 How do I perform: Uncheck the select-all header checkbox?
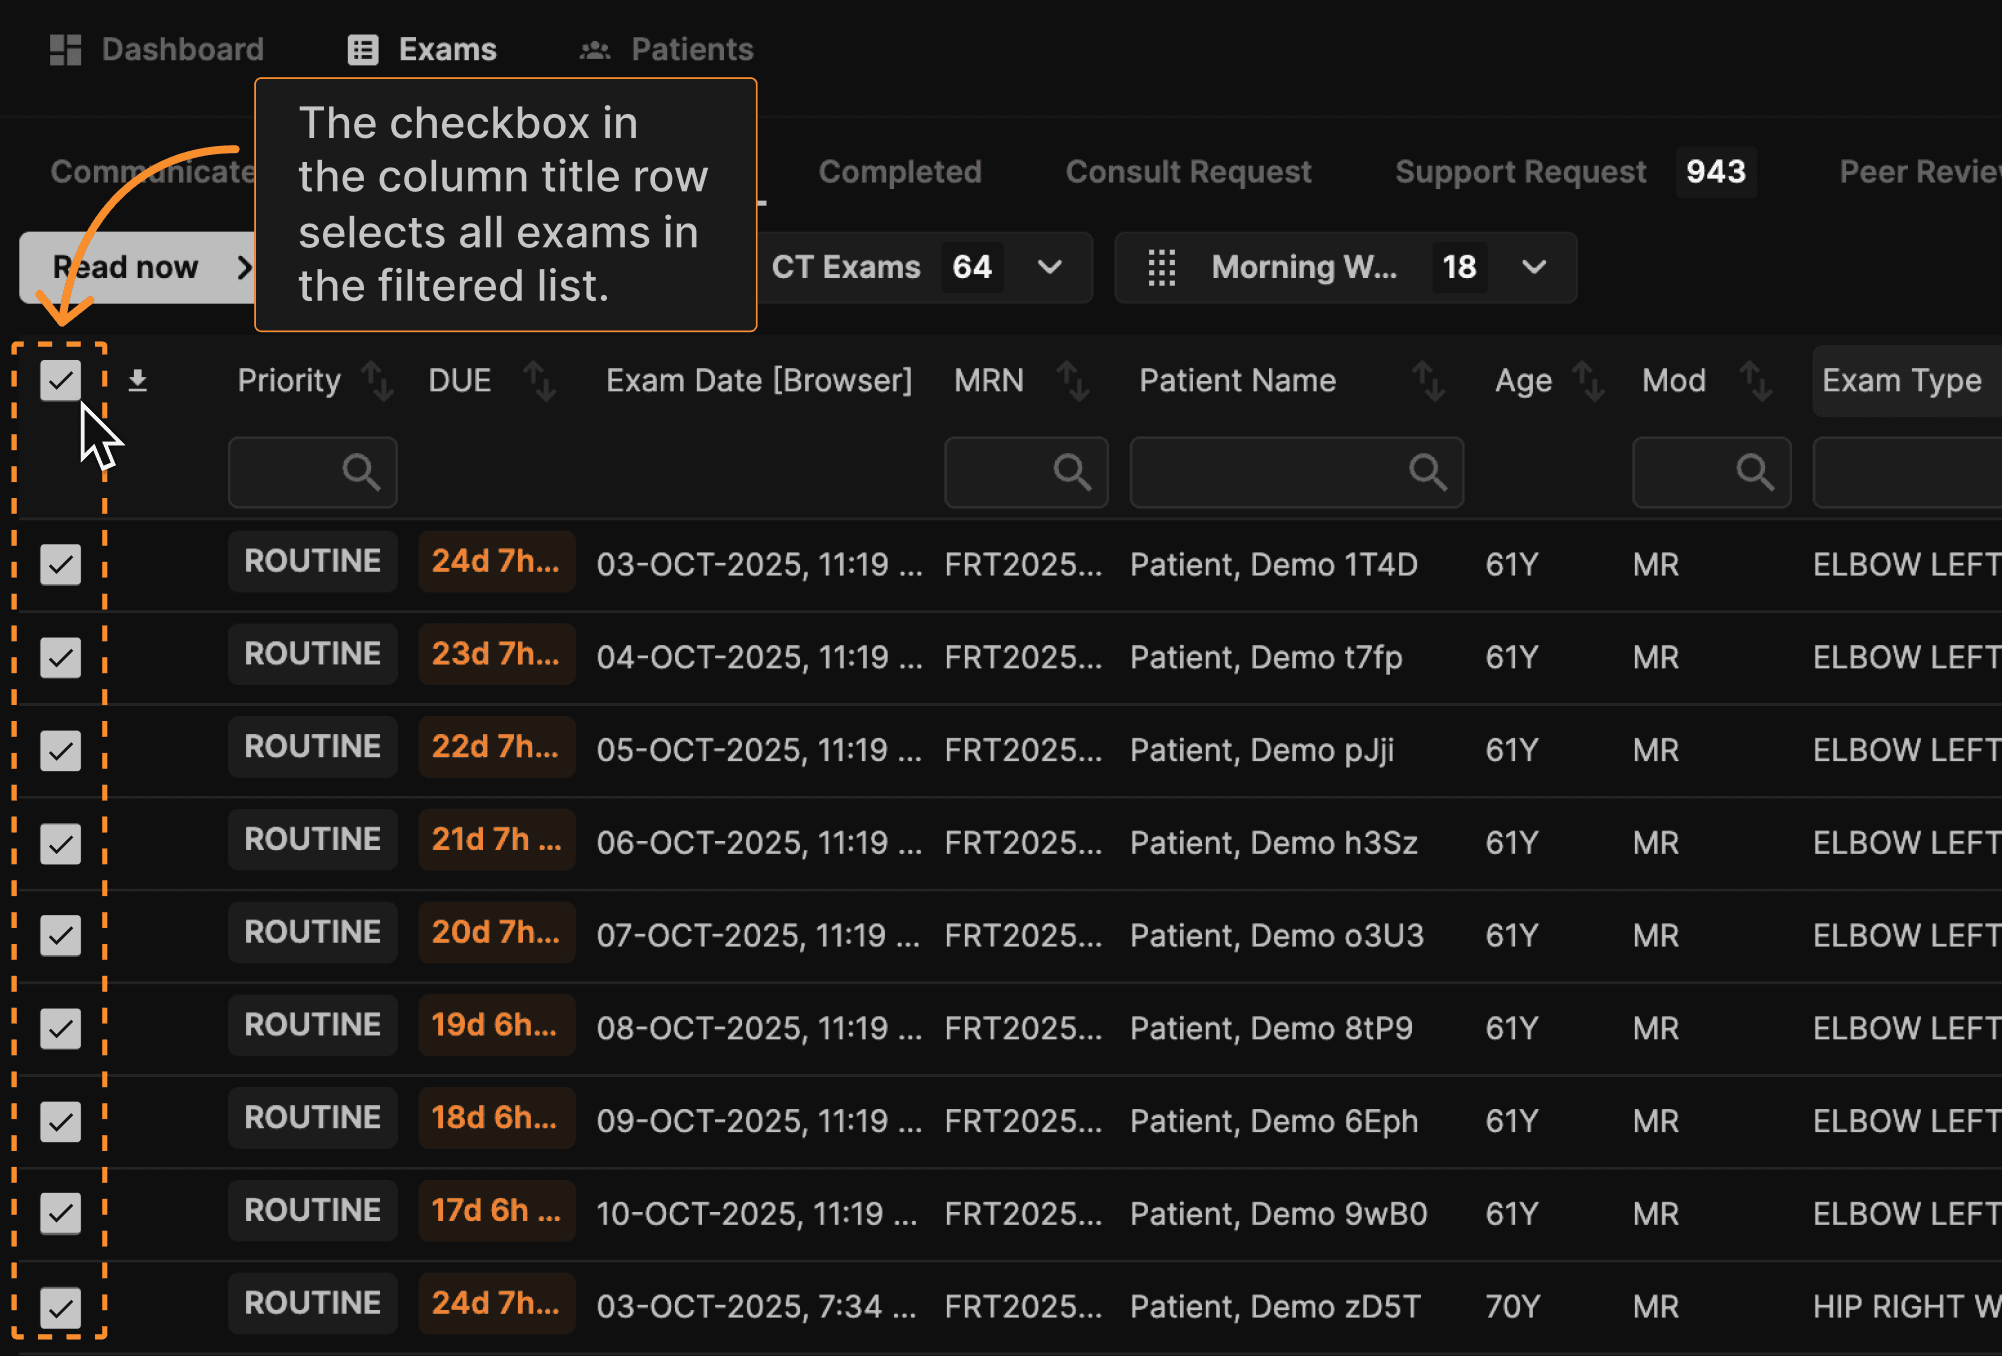tap(61, 380)
